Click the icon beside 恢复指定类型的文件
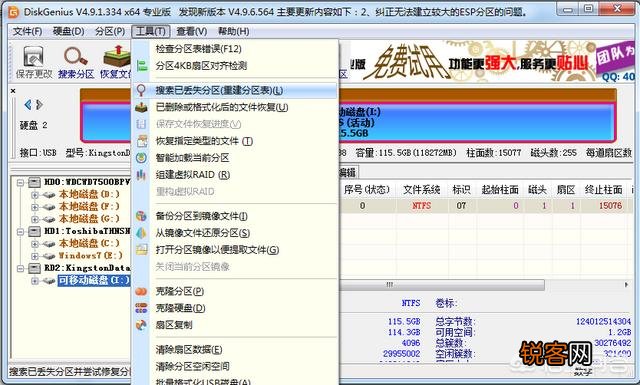 point(142,141)
